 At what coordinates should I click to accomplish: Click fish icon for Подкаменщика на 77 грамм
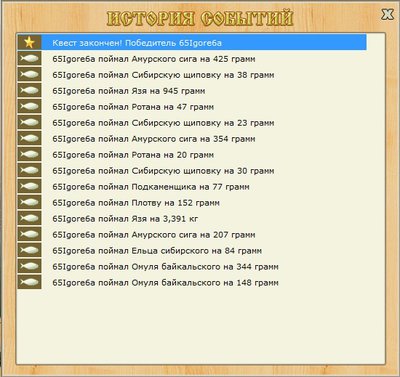tap(29, 187)
